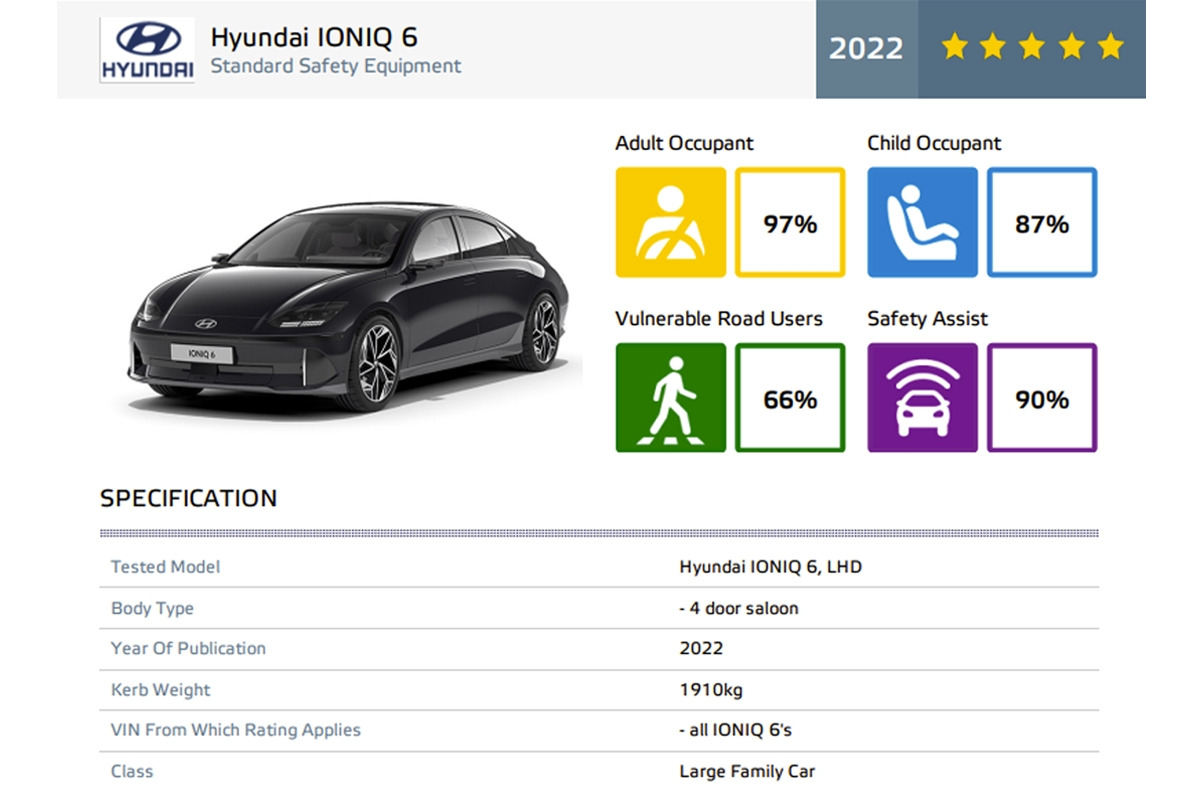Click the 2022 year badge
Viewport: 1200px width, 800px height.
pos(867,48)
